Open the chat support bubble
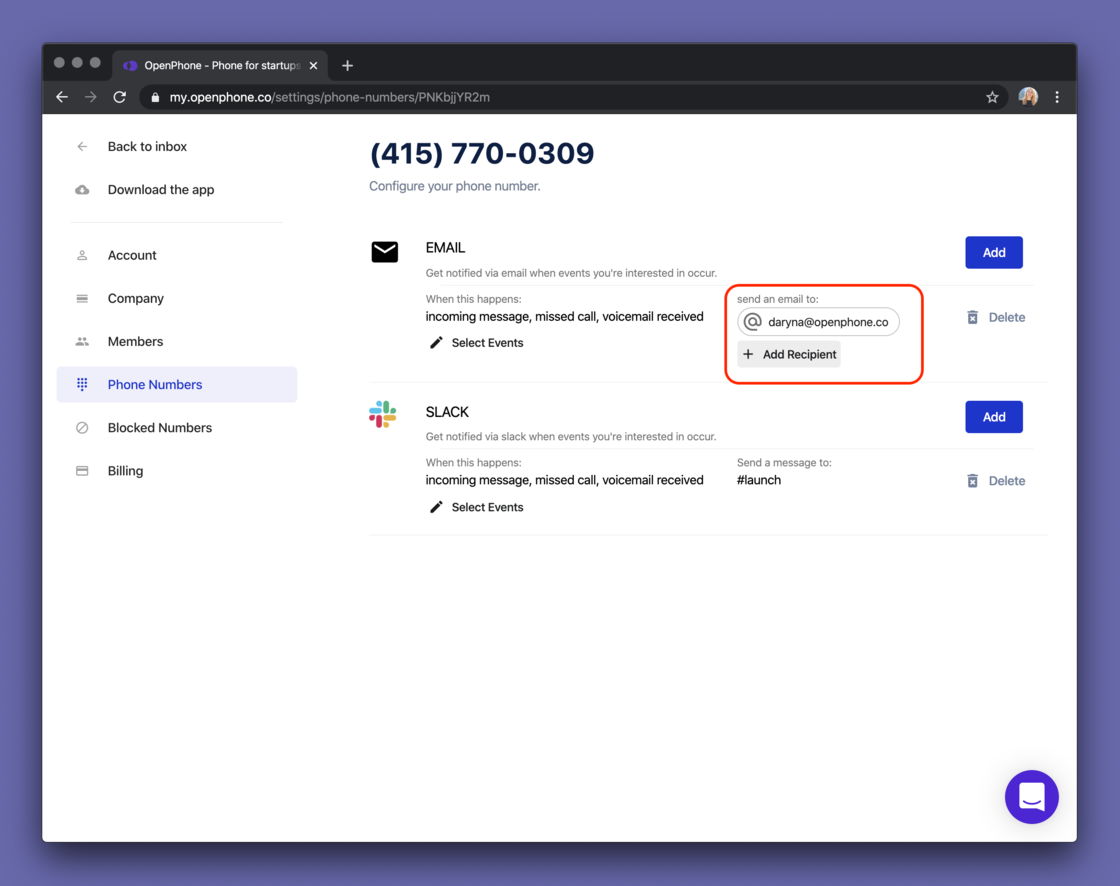Image resolution: width=1120 pixels, height=886 pixels. [1031, 797]
